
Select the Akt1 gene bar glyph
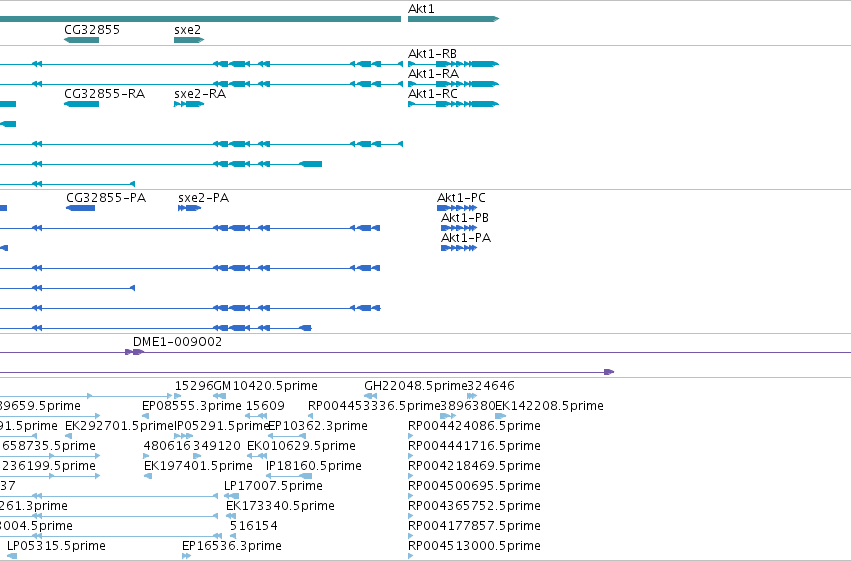[453, 19]
